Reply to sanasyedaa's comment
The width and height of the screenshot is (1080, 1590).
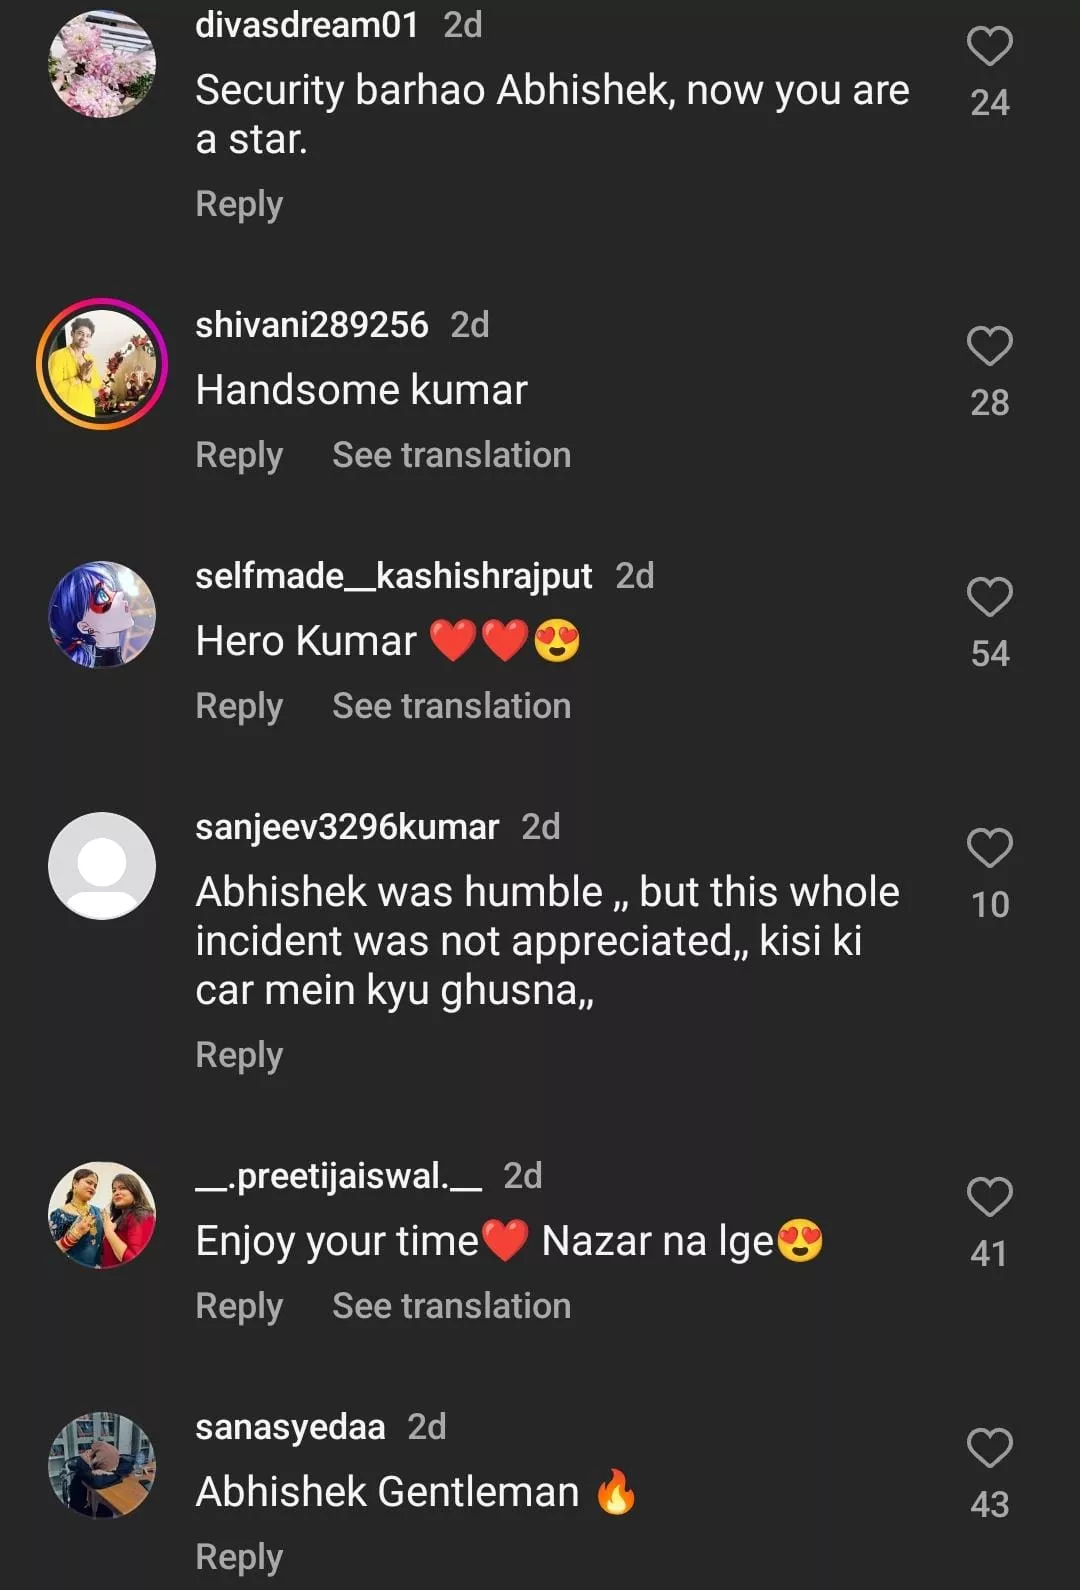[x=239, y=1557]
